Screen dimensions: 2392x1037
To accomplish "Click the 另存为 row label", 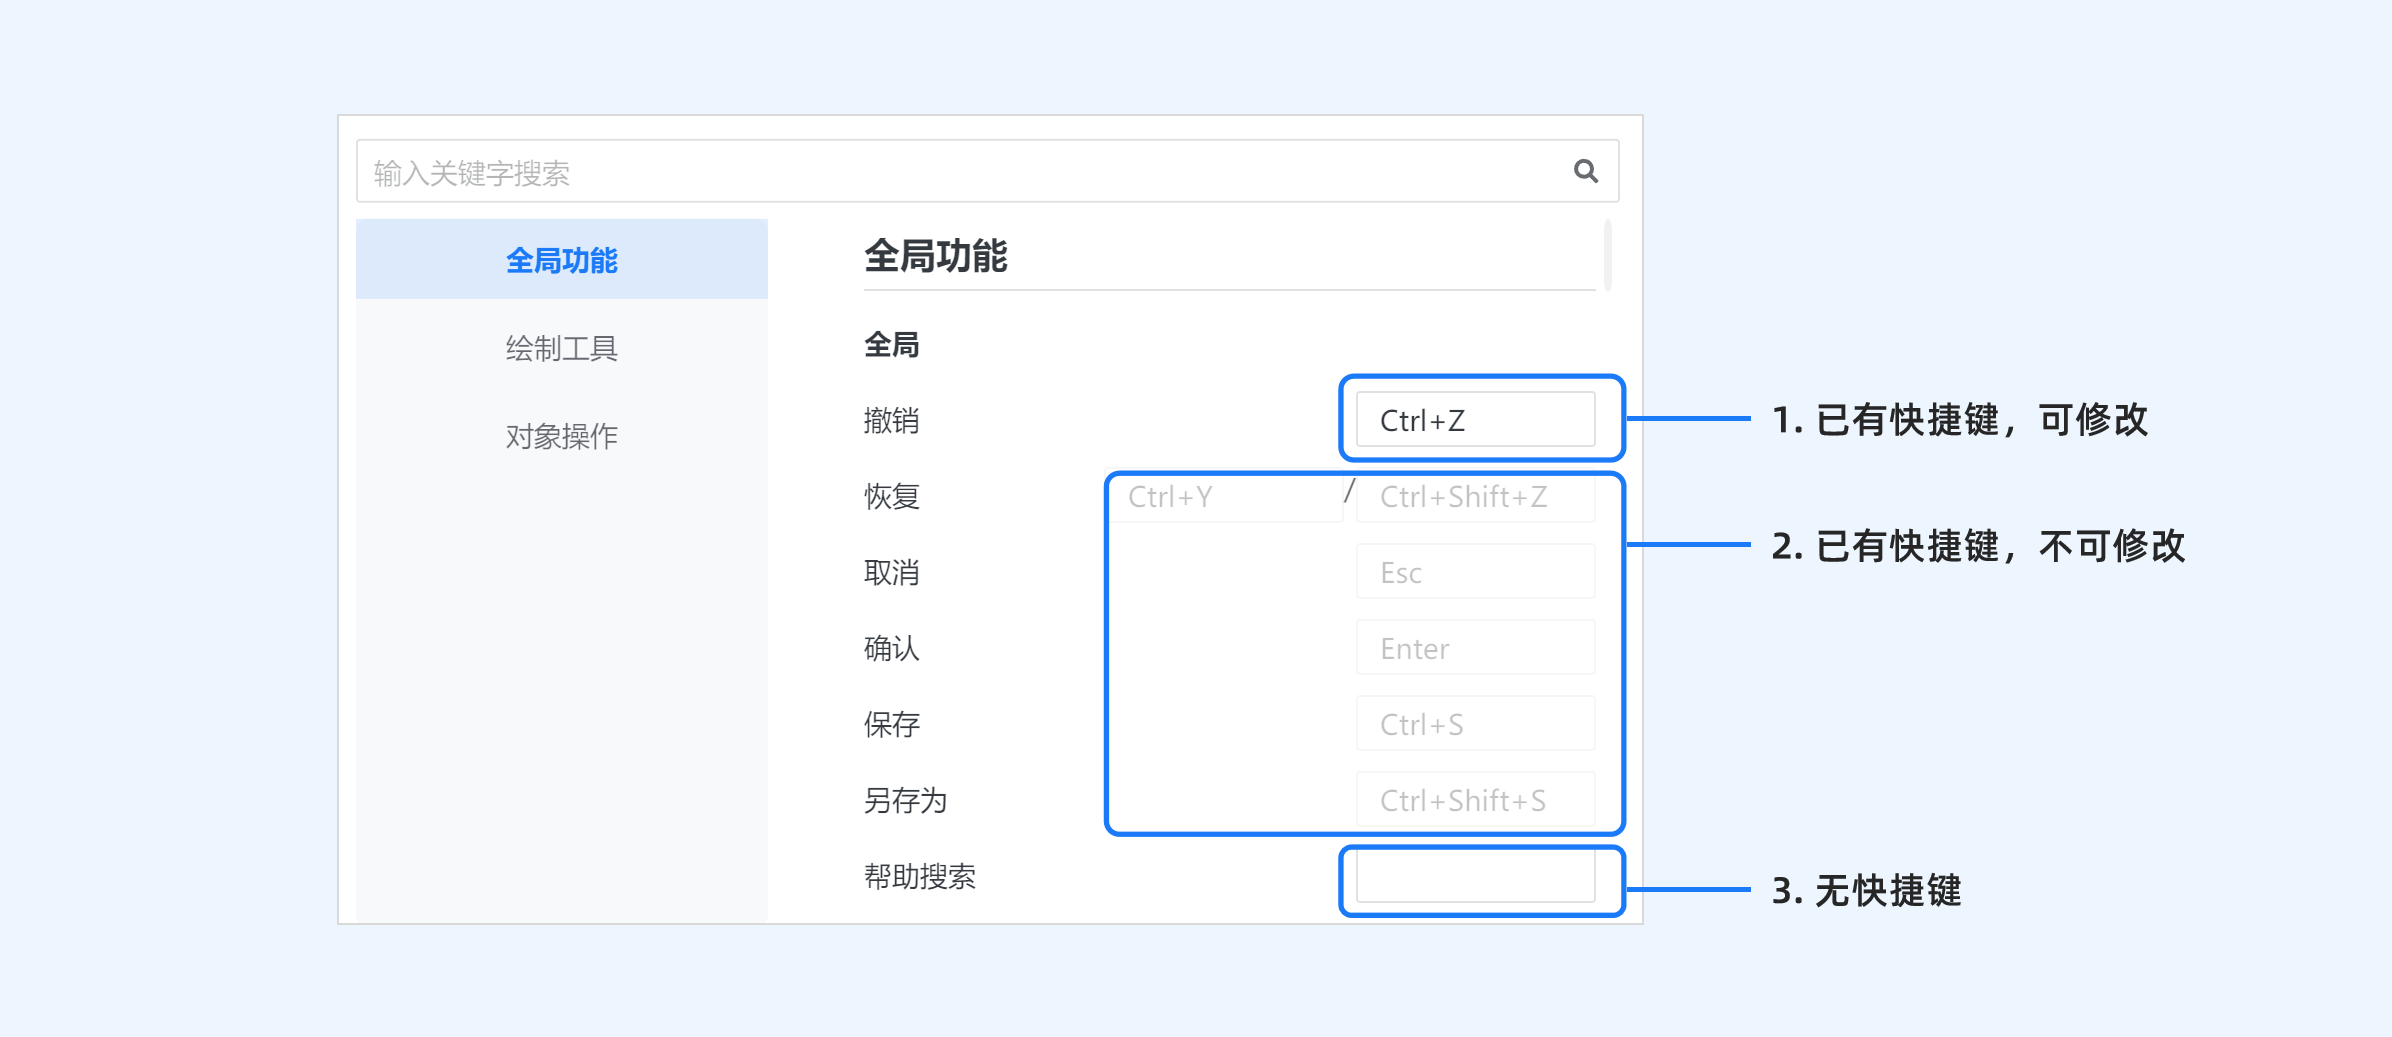I will tap(905, 800).
